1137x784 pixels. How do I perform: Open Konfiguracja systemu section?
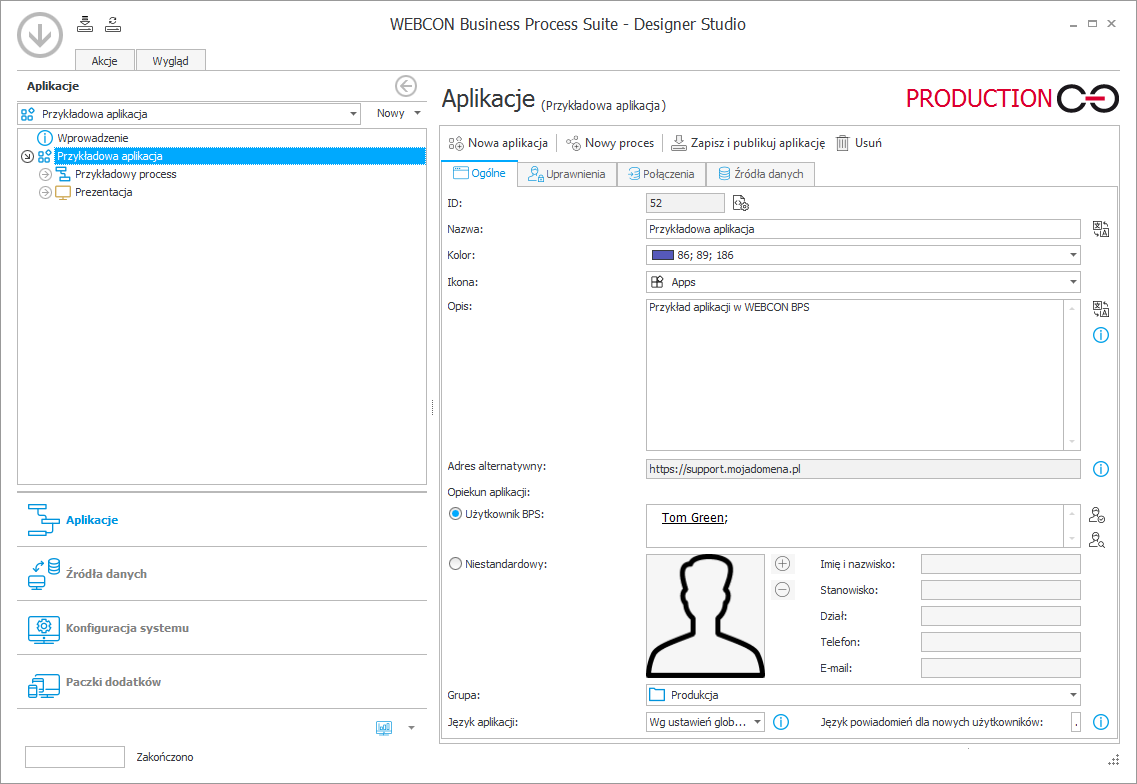[x=222, y=628]
